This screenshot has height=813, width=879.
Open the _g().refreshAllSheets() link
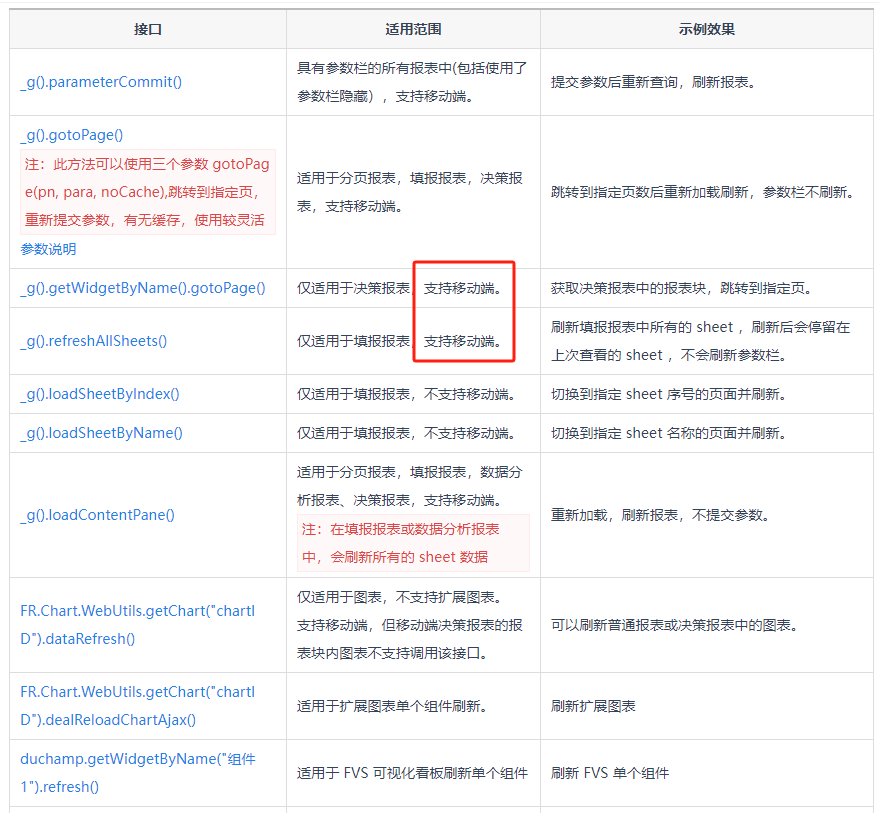point(94,341)
